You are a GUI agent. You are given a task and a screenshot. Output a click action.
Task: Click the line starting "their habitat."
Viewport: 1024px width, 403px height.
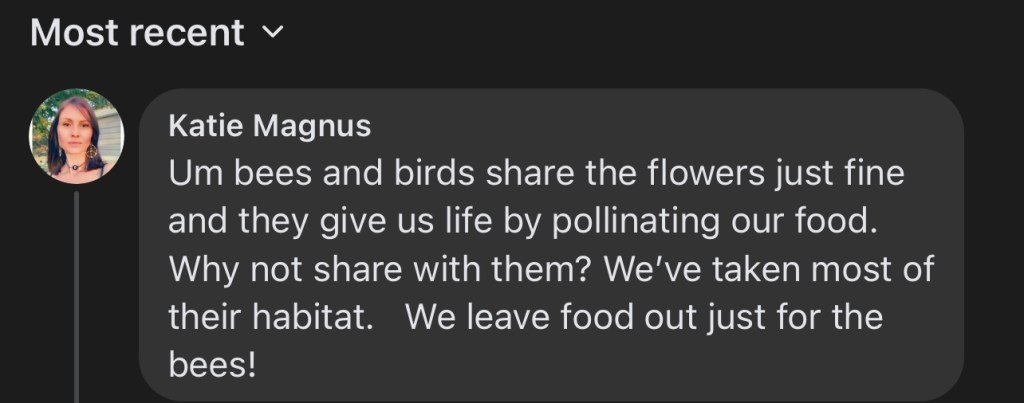pos(525,318)
